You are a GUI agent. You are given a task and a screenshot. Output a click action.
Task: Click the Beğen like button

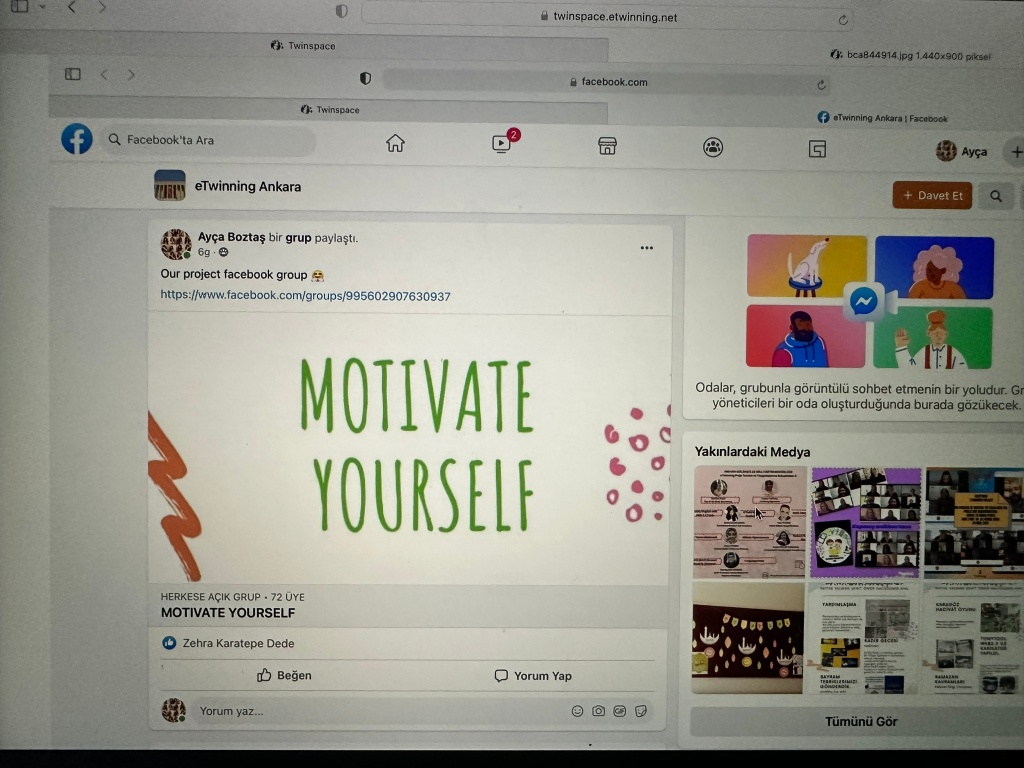click(x=284, y=676)
